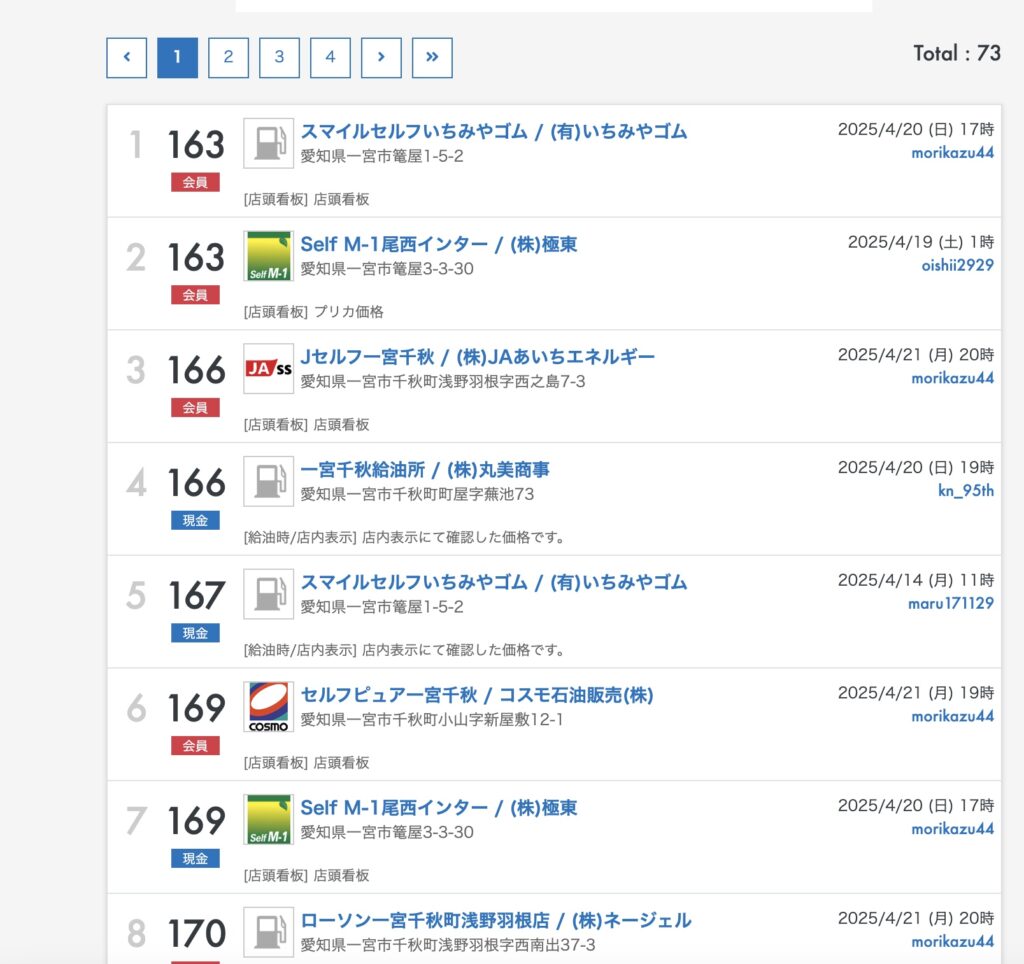The height and width of the screenshot is (964, 1024).
Task: Click price 163 in rank 1 row
Action: pos(197,144)
